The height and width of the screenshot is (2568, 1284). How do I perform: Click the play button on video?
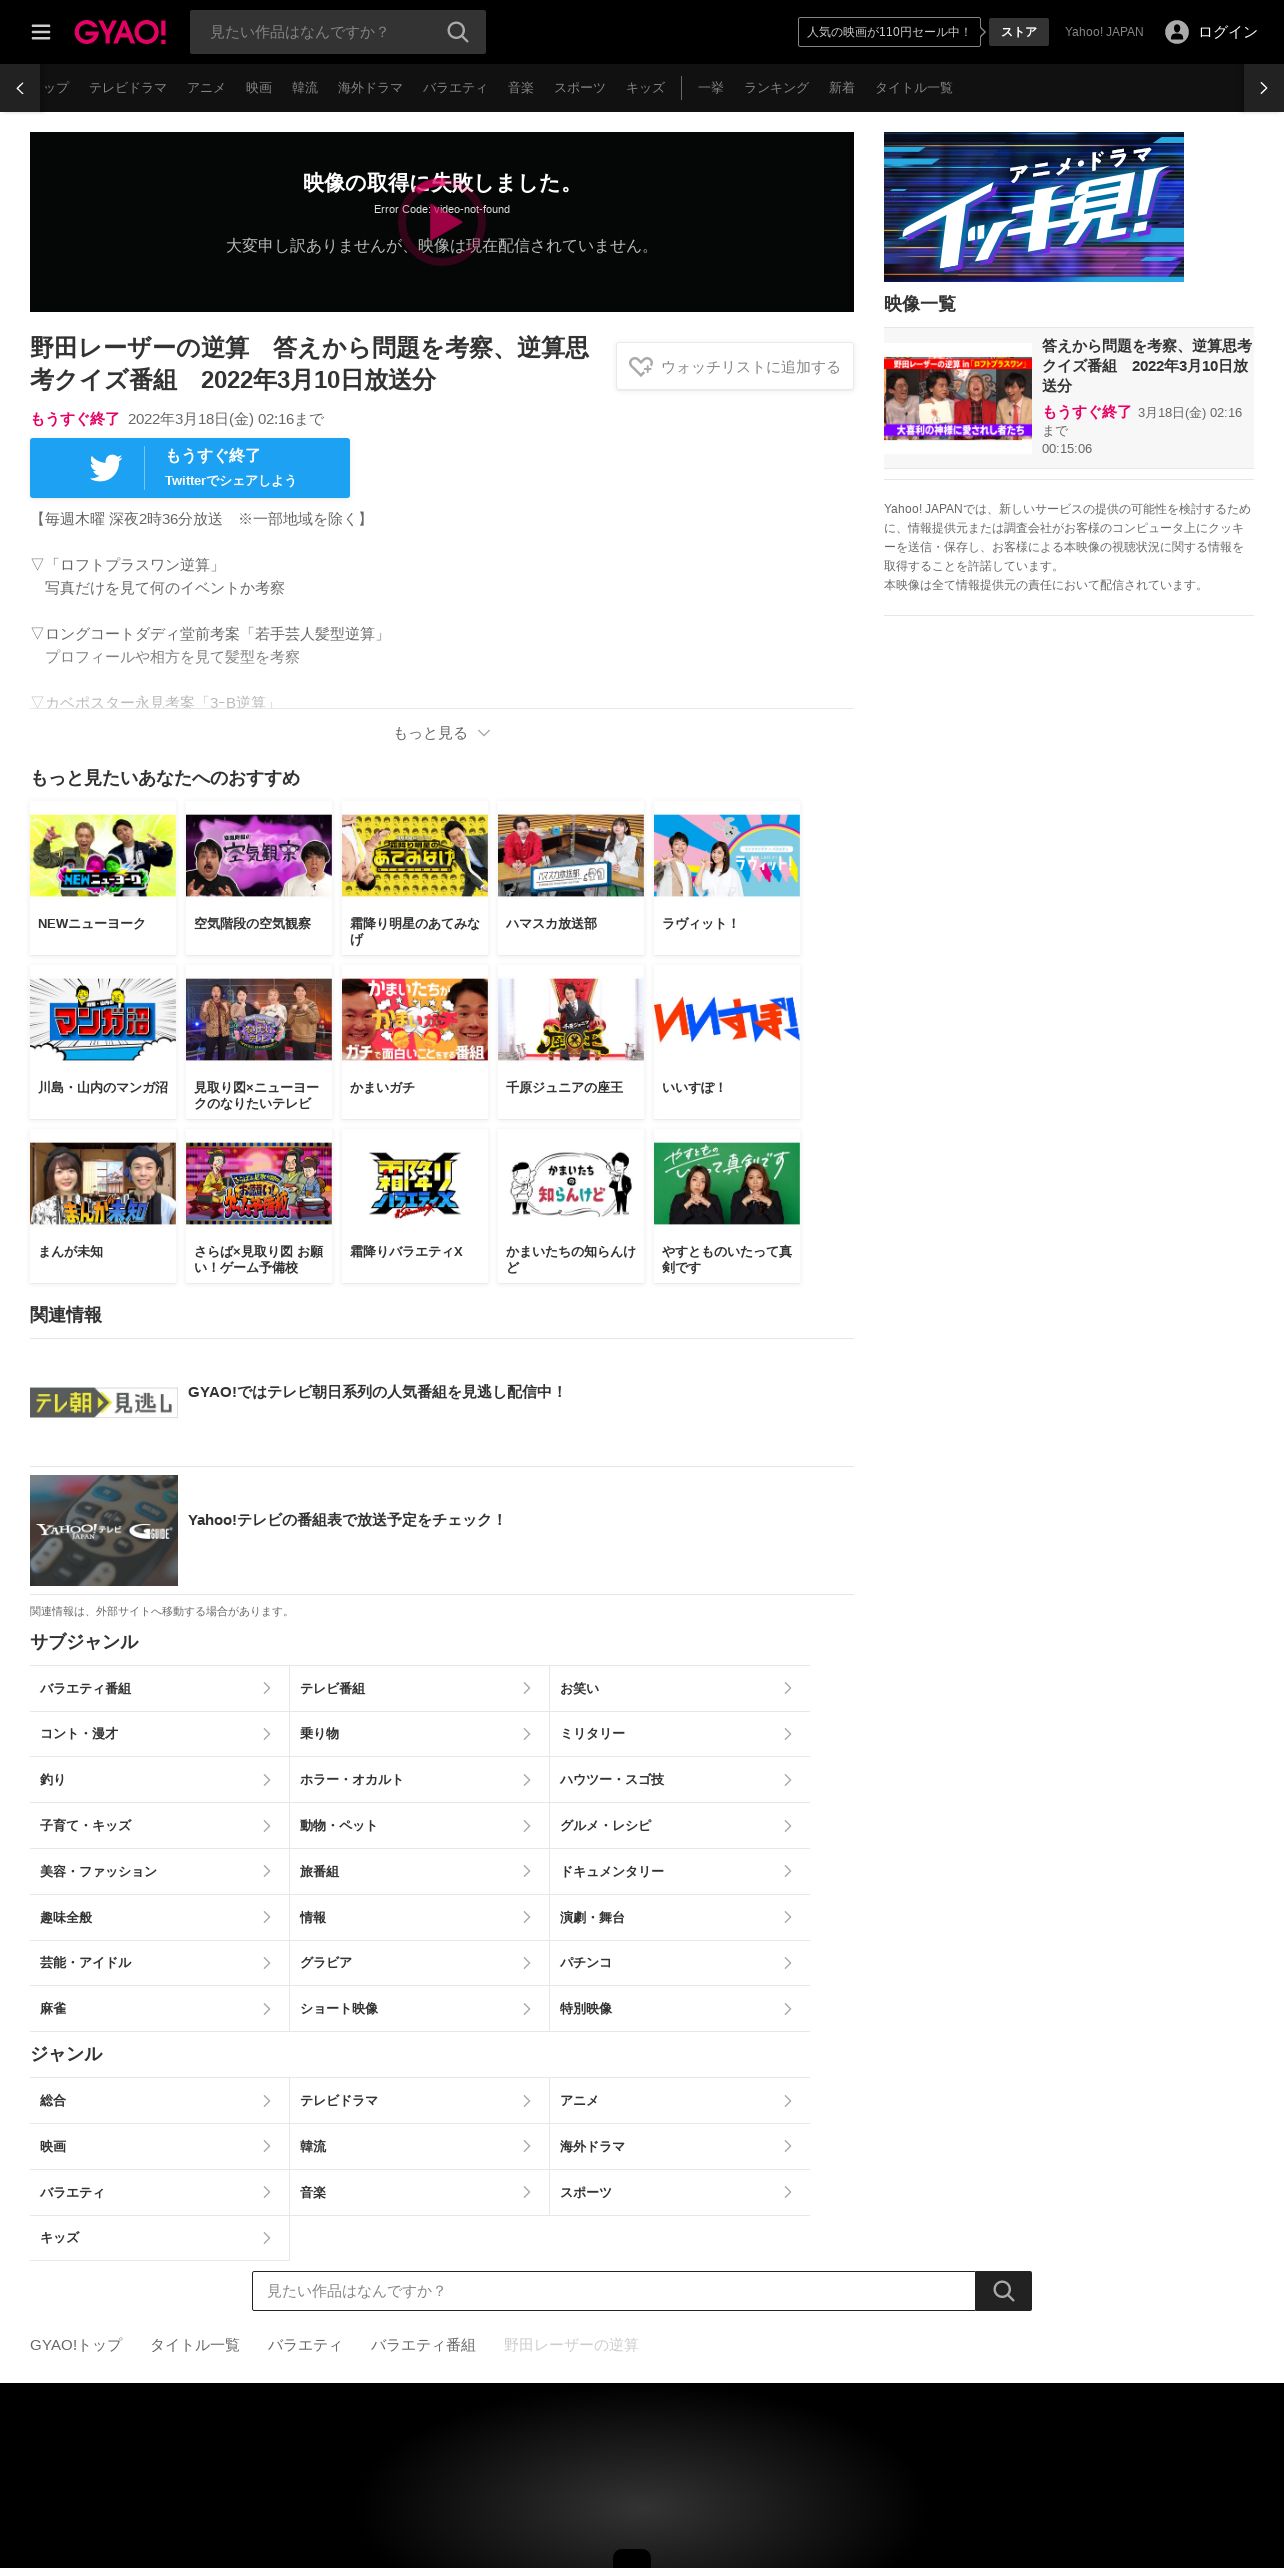(x=442, y=222)
